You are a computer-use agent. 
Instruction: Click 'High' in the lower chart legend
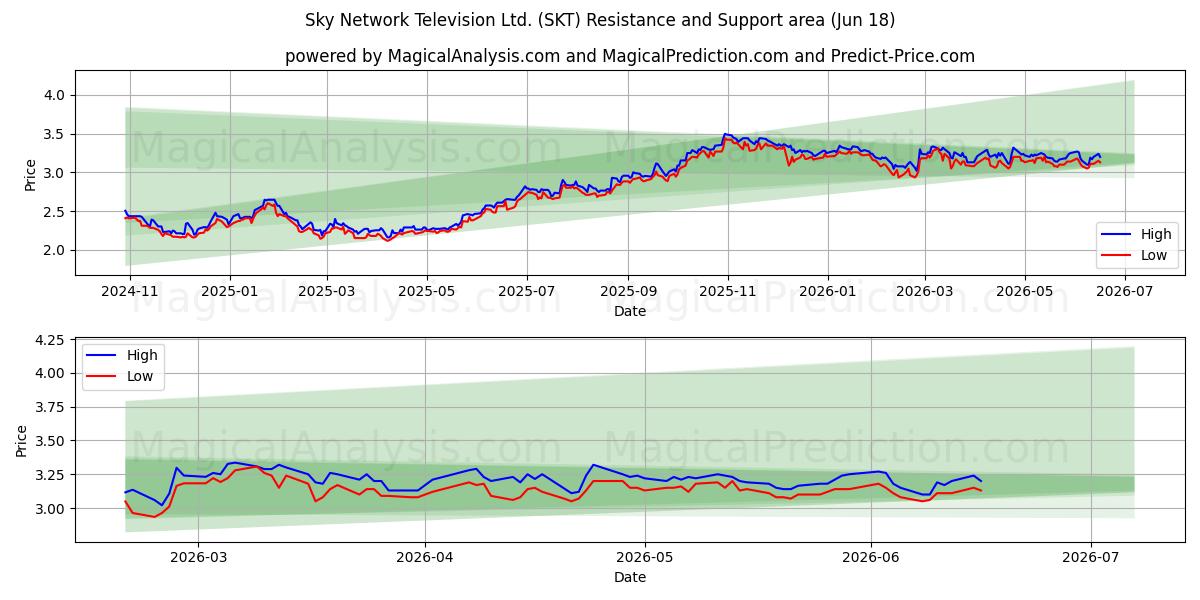click(142, 355)
